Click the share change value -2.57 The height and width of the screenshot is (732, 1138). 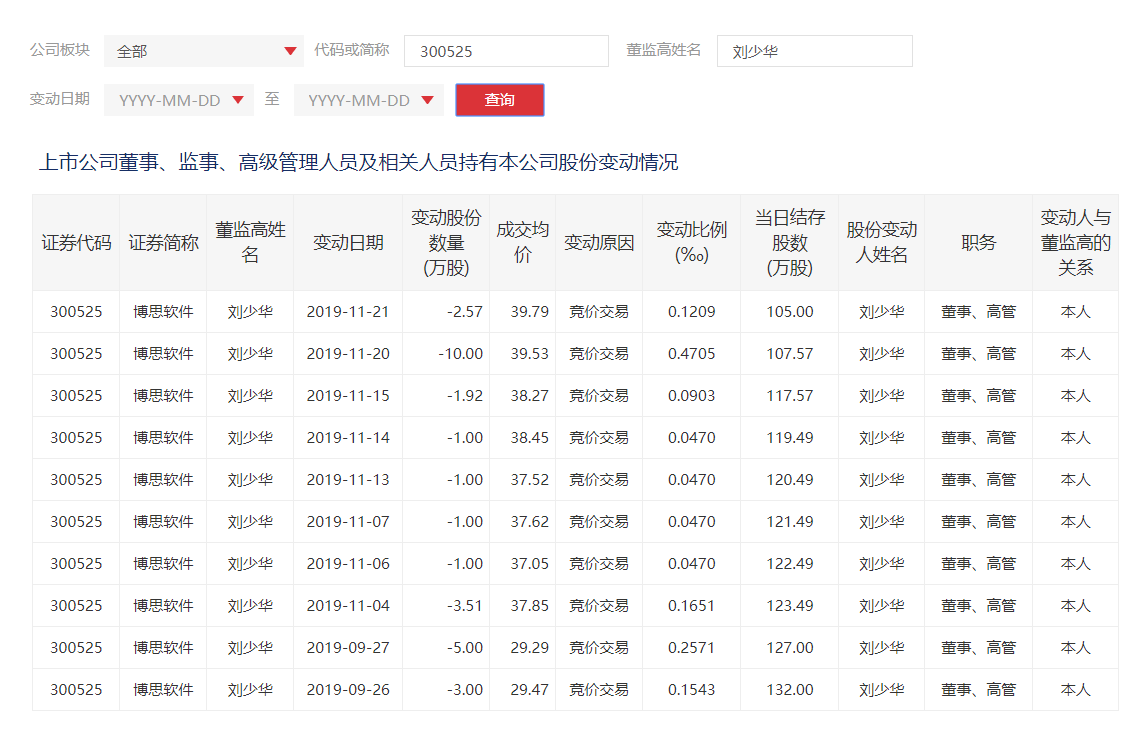464,312
